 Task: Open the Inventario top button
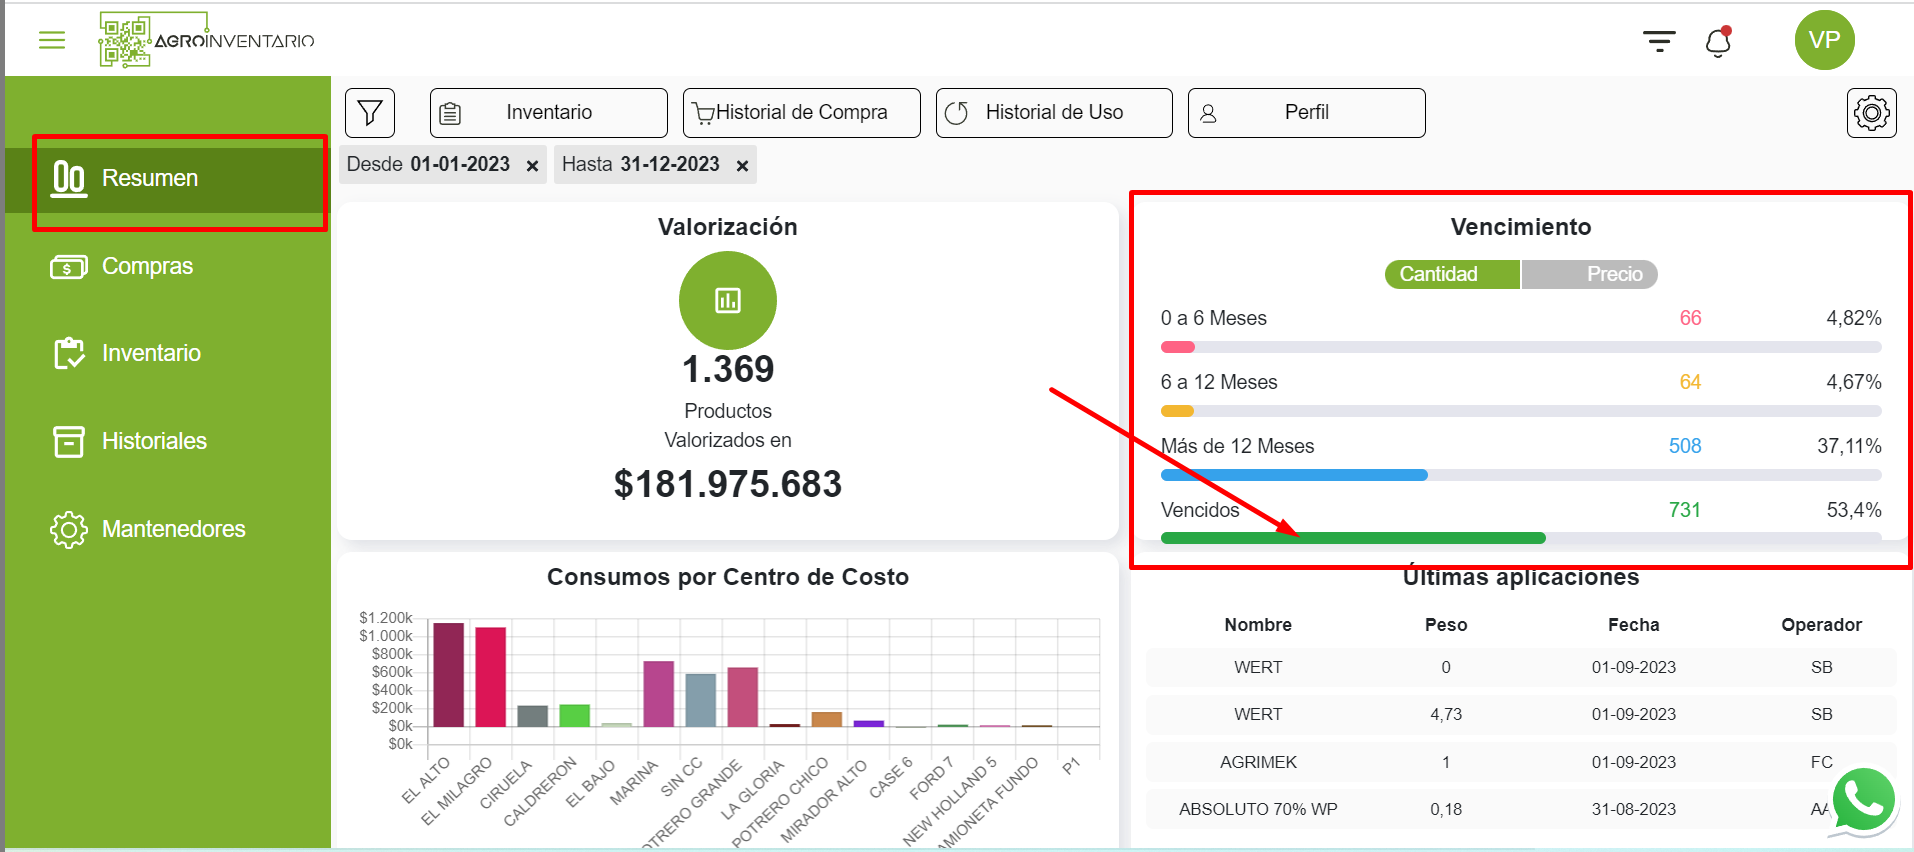pyautogui.click(x=548, y=113)
